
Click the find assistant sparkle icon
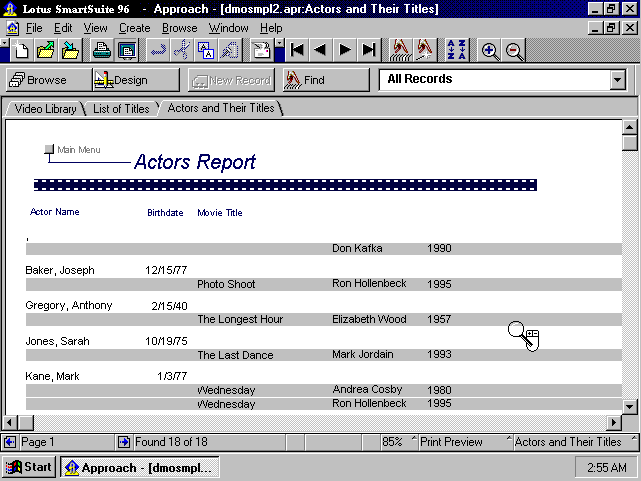(x=425, y=50)
